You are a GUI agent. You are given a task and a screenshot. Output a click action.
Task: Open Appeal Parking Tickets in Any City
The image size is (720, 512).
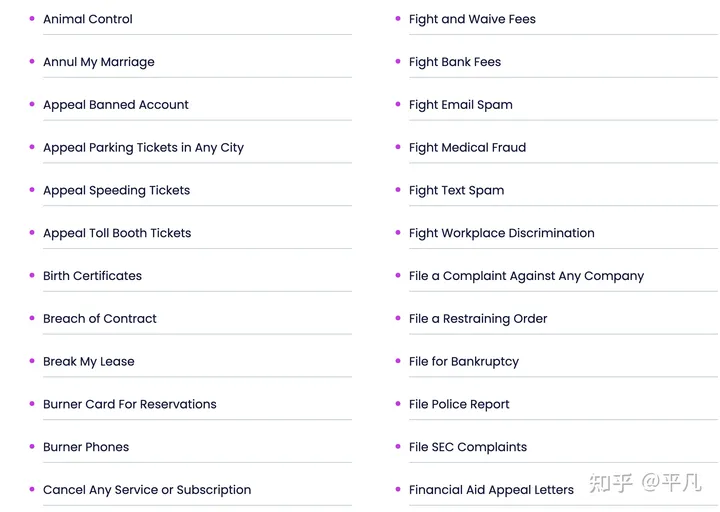click(143, 148)
